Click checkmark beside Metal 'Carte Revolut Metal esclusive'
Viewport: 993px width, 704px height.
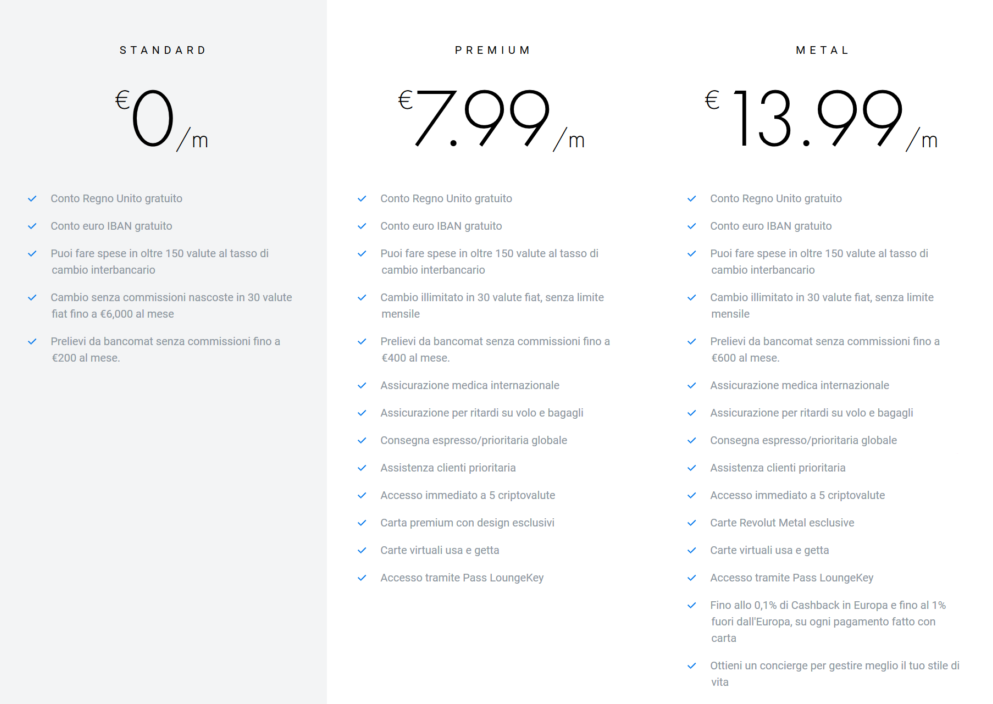(692, 523)
